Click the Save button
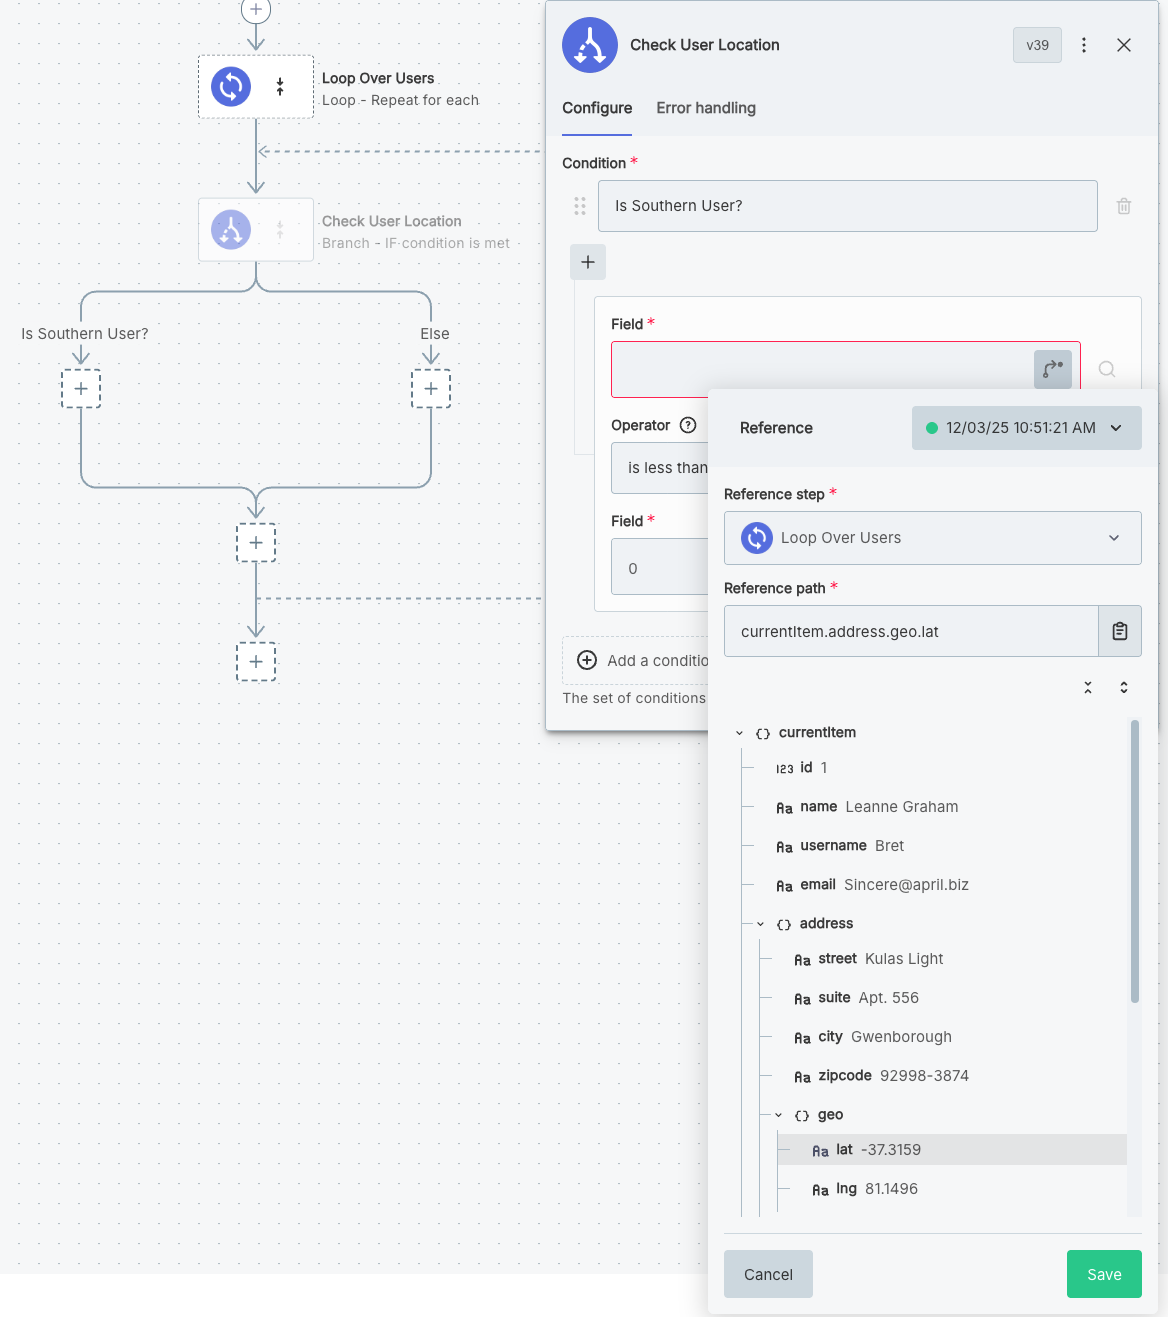The height and width of the screenshot is (1317, 1168). 1103,1274
